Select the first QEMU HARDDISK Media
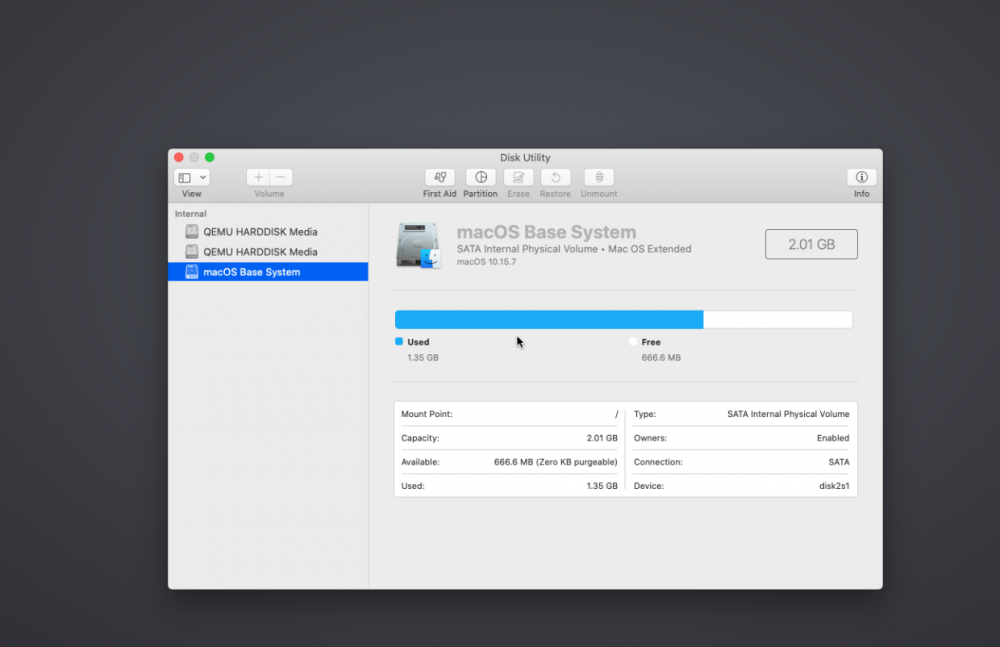Viewport: 1000px width, 647px height. point(268,232)
